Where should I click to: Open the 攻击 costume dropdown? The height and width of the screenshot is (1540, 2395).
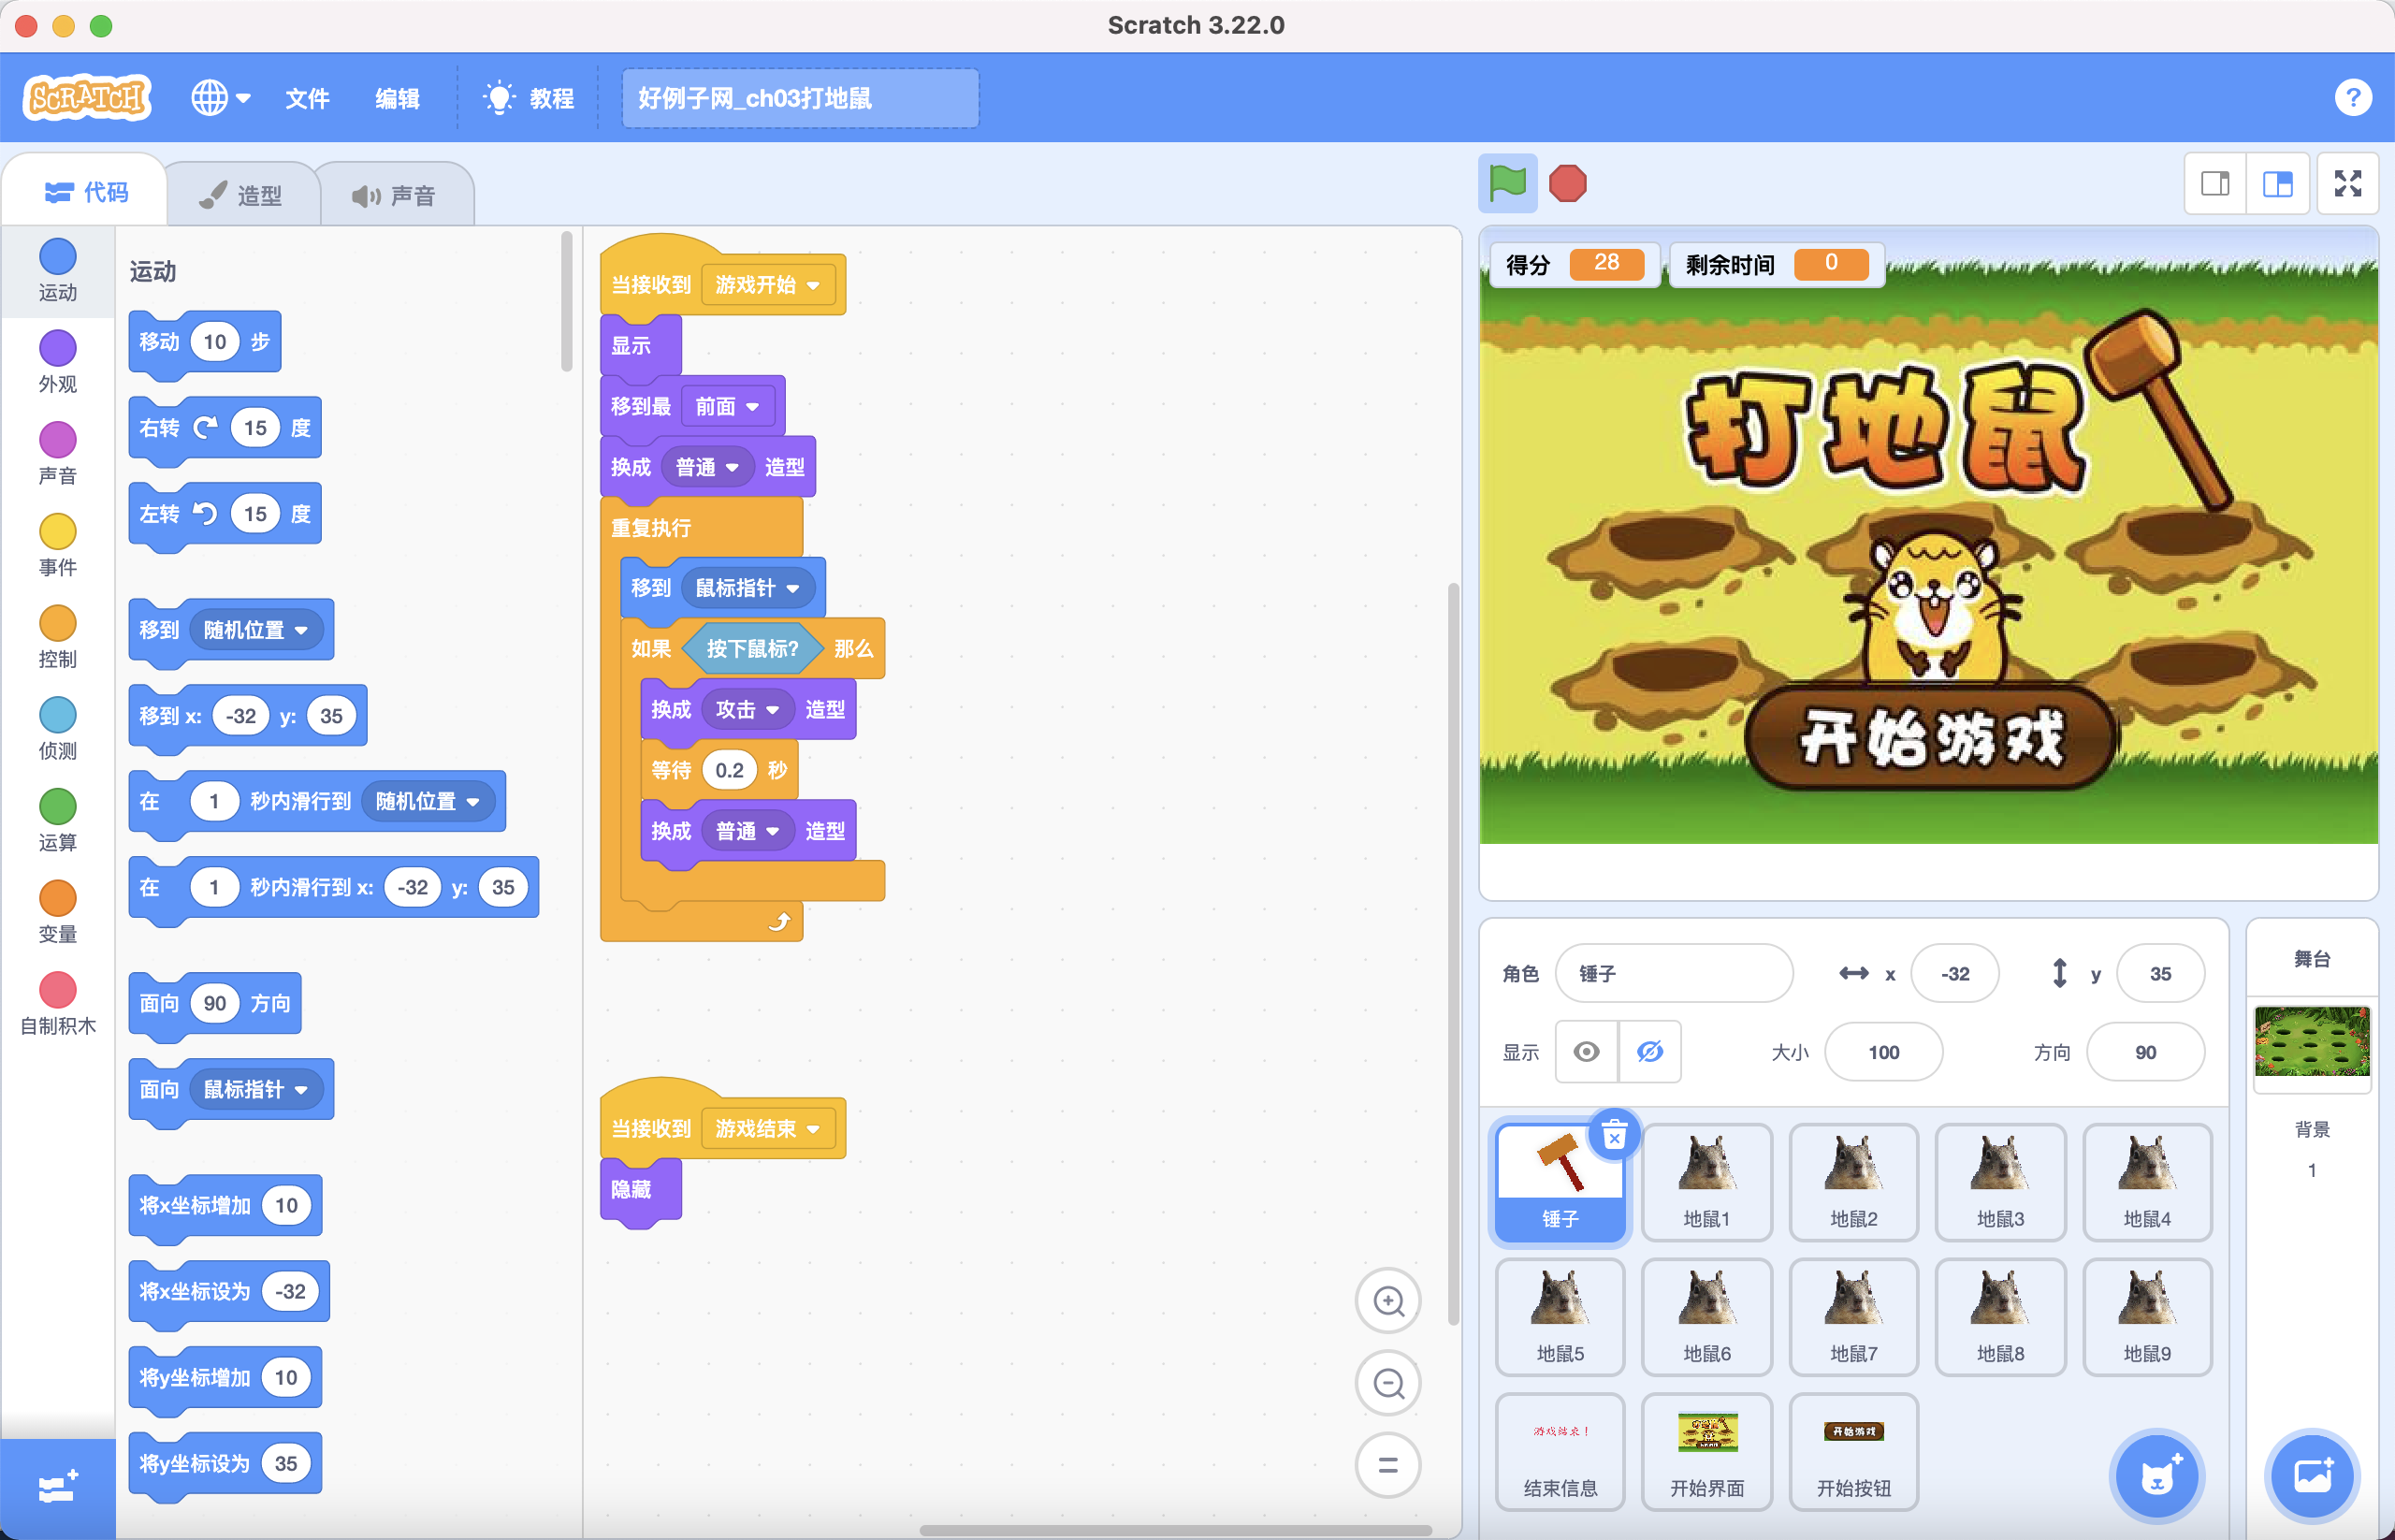point(747,709)
